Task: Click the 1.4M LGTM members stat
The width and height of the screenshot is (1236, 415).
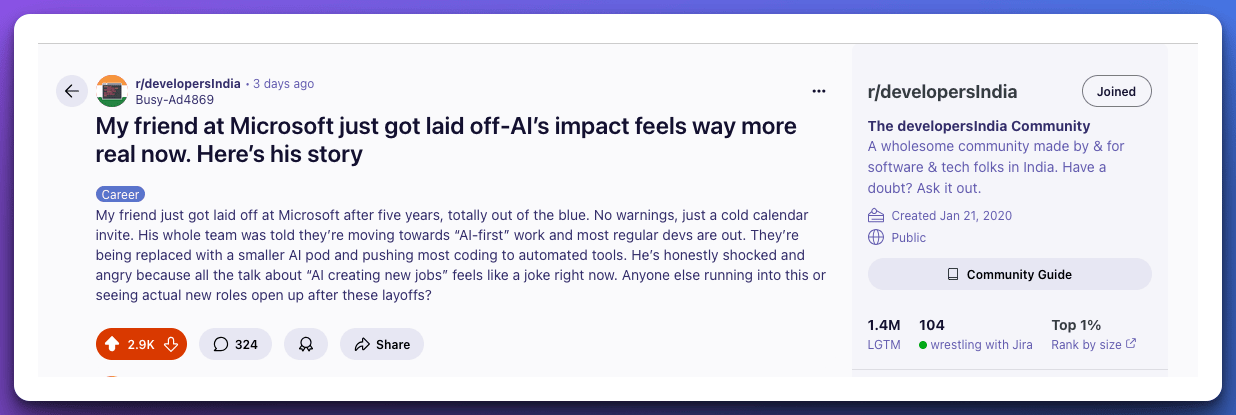Action: click(884, 334)
